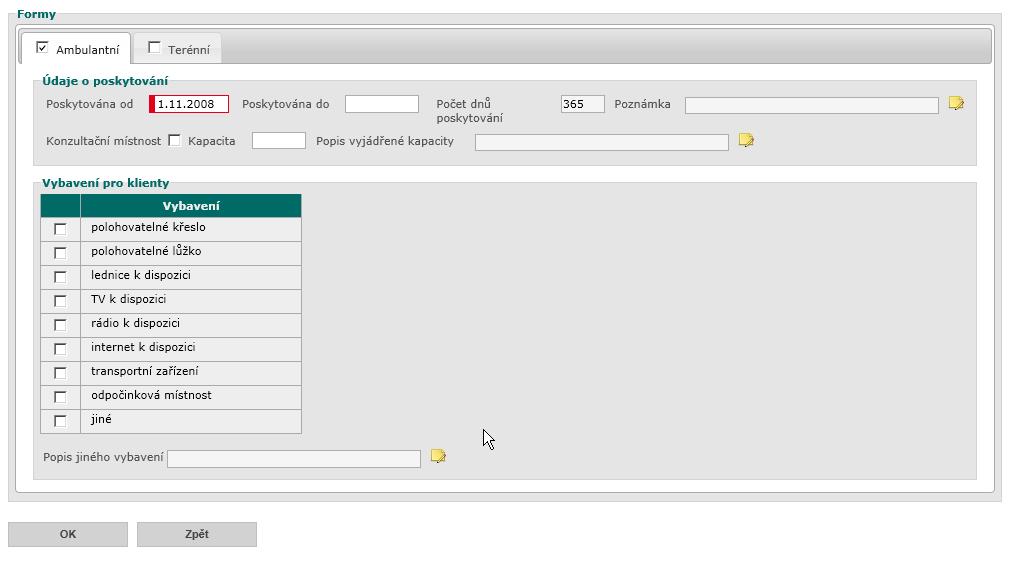Select the odpočinková místnost row text
This screenshot has height=562, width=1012.
pyautogui.click(x=151, y=395)
